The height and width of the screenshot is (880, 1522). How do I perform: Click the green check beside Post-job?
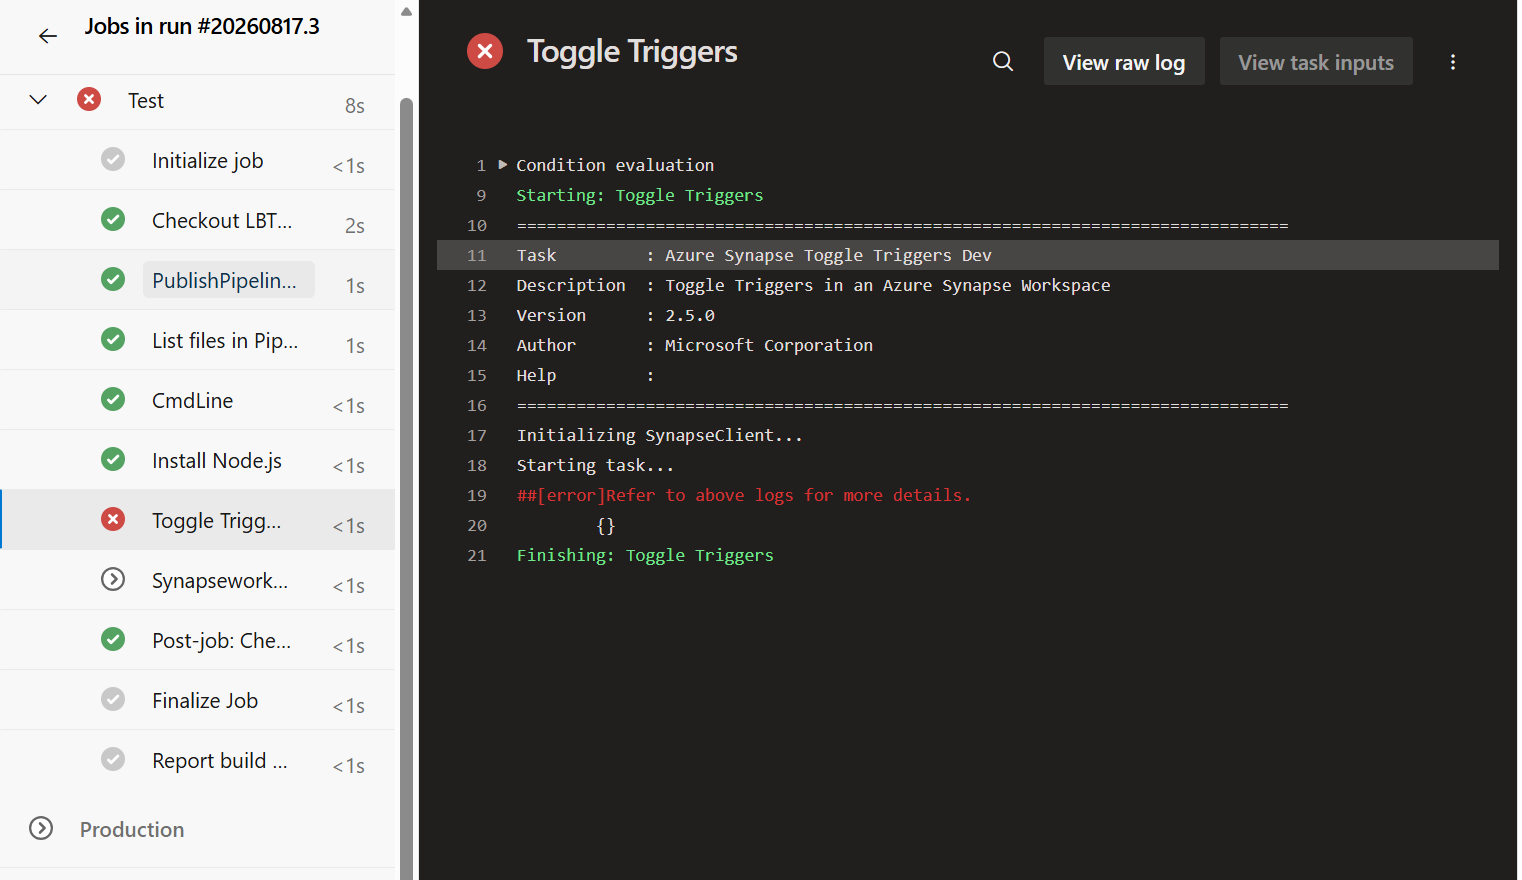pyautogui.click(x=113, y=639)
